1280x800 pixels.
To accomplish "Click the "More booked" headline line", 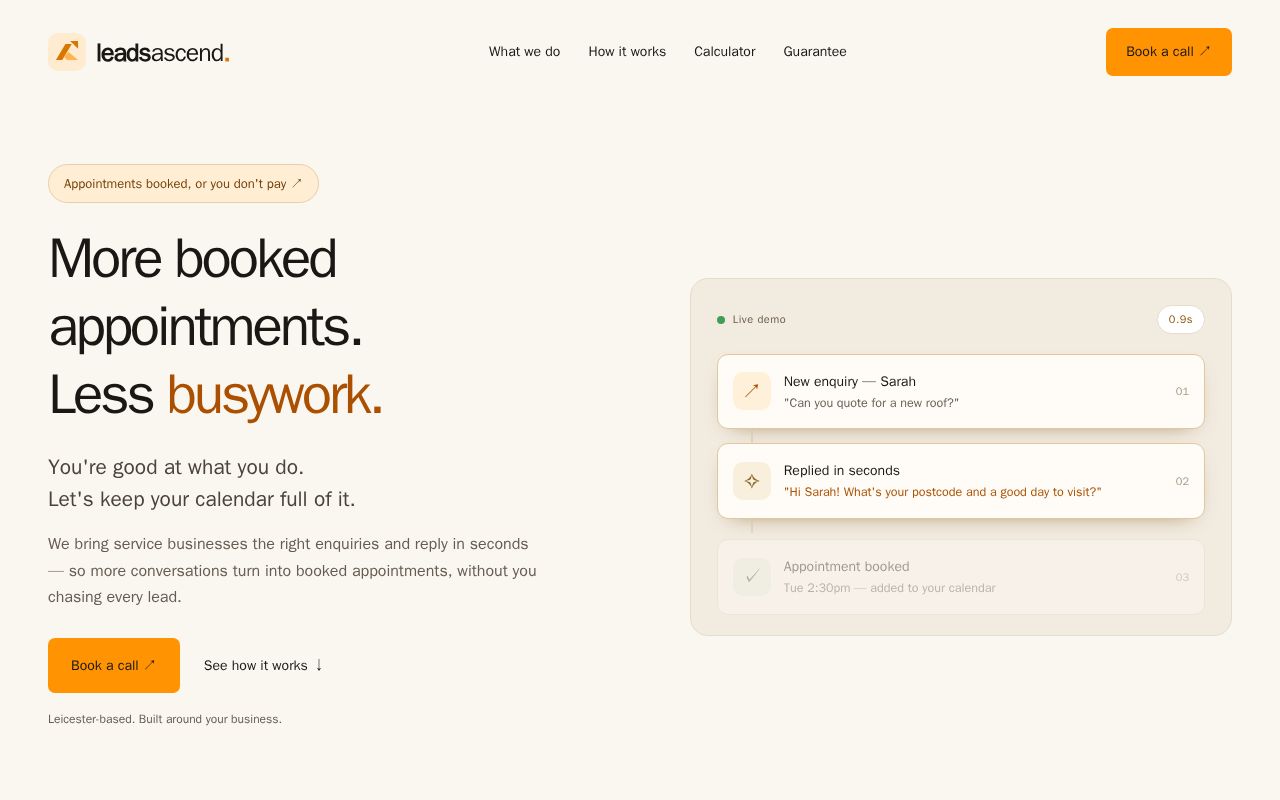I will pos(192,258).
